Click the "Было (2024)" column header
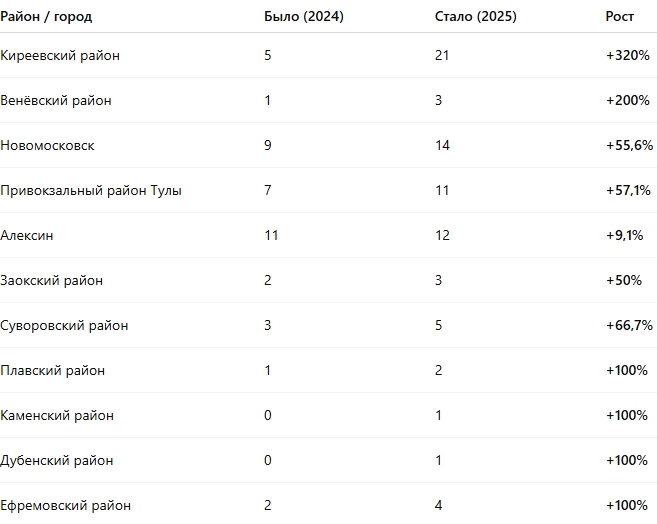Screen dimensions: 657x524 coord(304,17)
